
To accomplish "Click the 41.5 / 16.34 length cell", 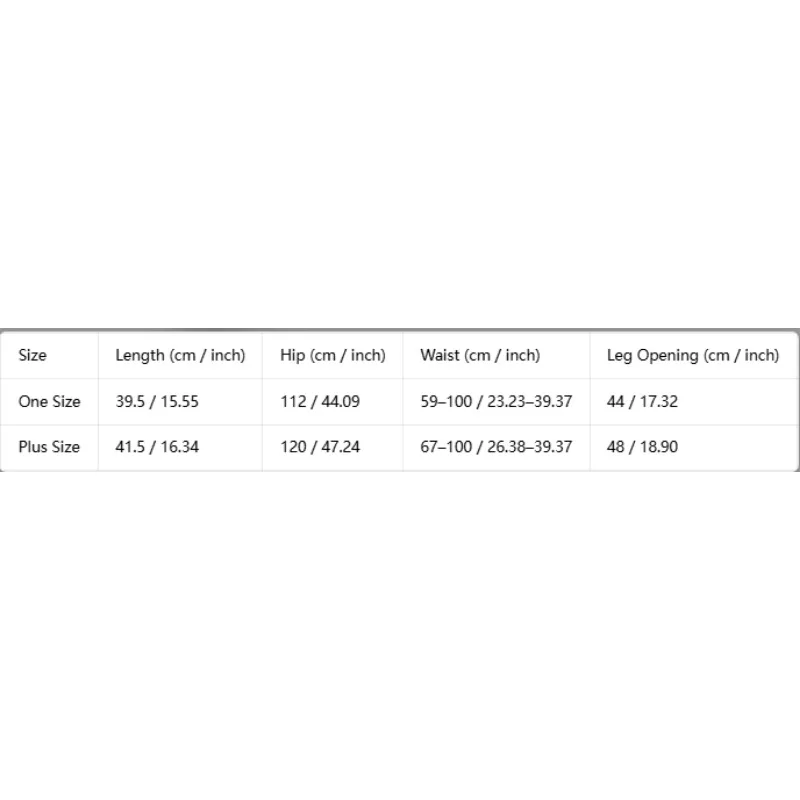I will 157,447.
